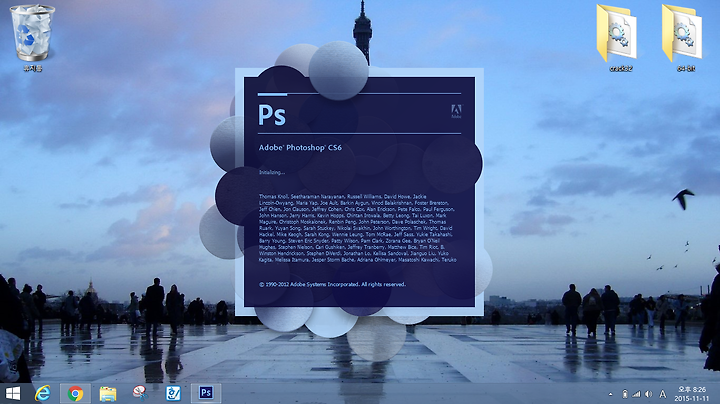Click the 'Adobe Photoshop CS6' title text

(300, 147)
